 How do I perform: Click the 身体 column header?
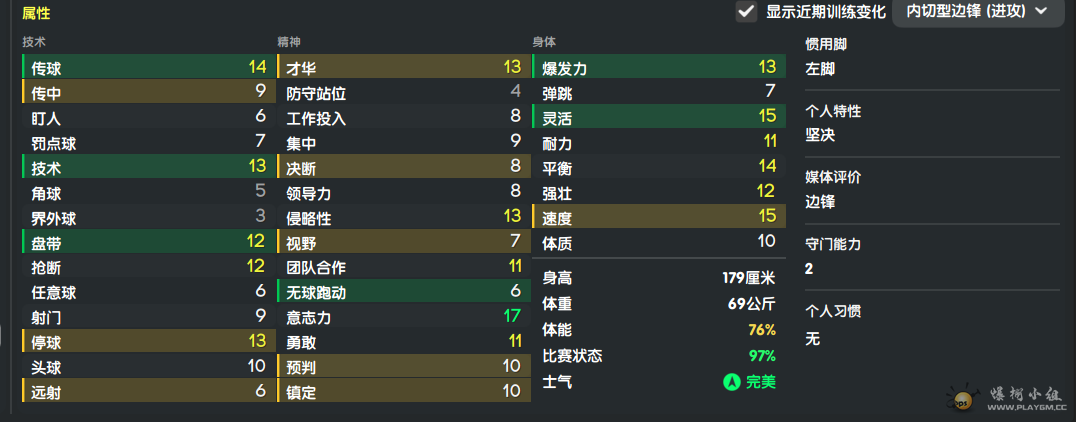point(544,42)
